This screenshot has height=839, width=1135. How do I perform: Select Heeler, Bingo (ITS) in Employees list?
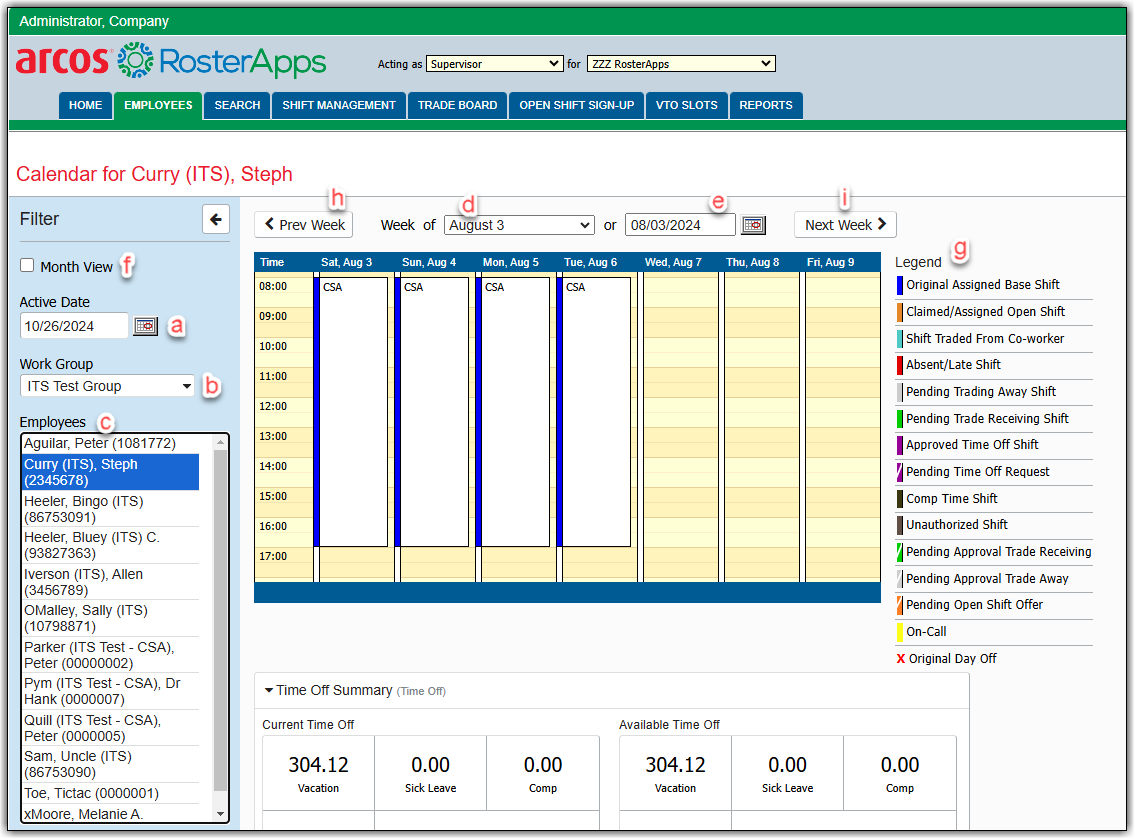[110, 509]
